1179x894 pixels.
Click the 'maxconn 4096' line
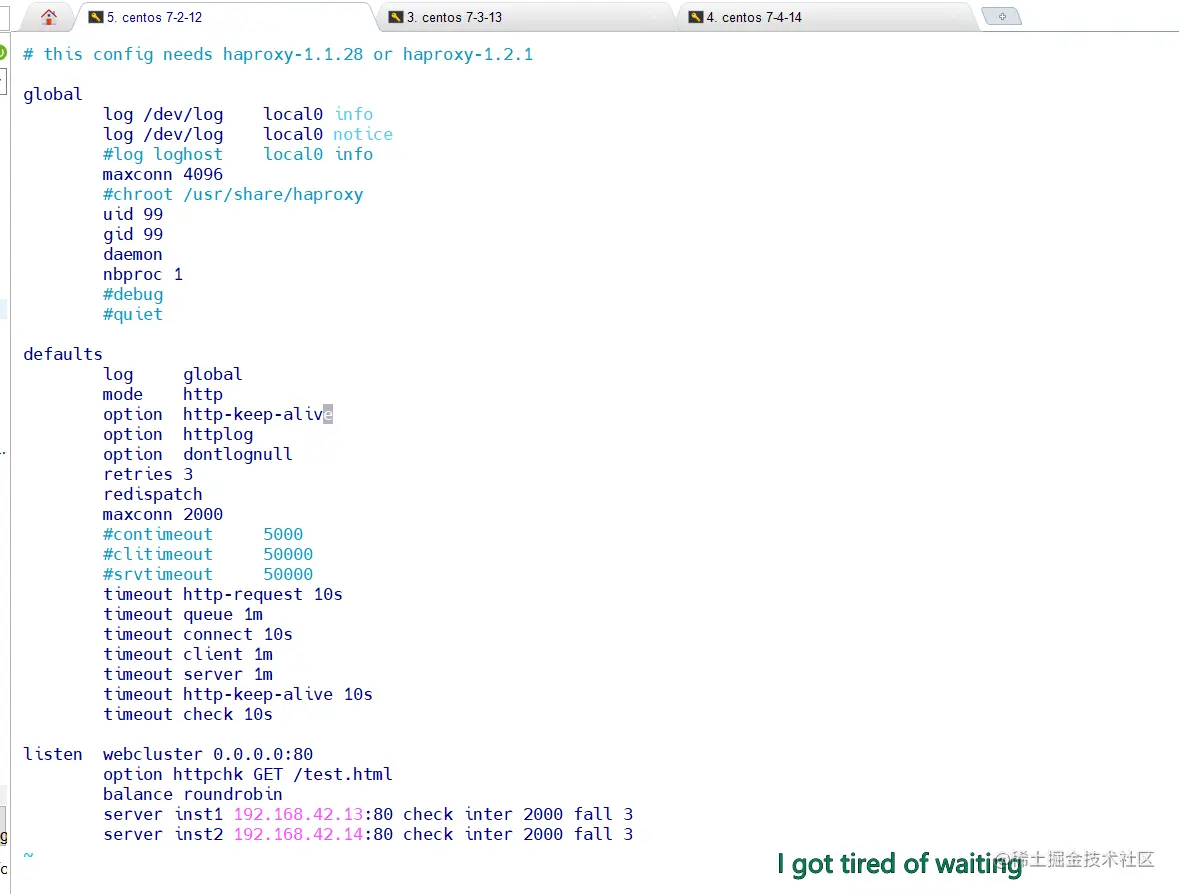[x=162, y=174]
